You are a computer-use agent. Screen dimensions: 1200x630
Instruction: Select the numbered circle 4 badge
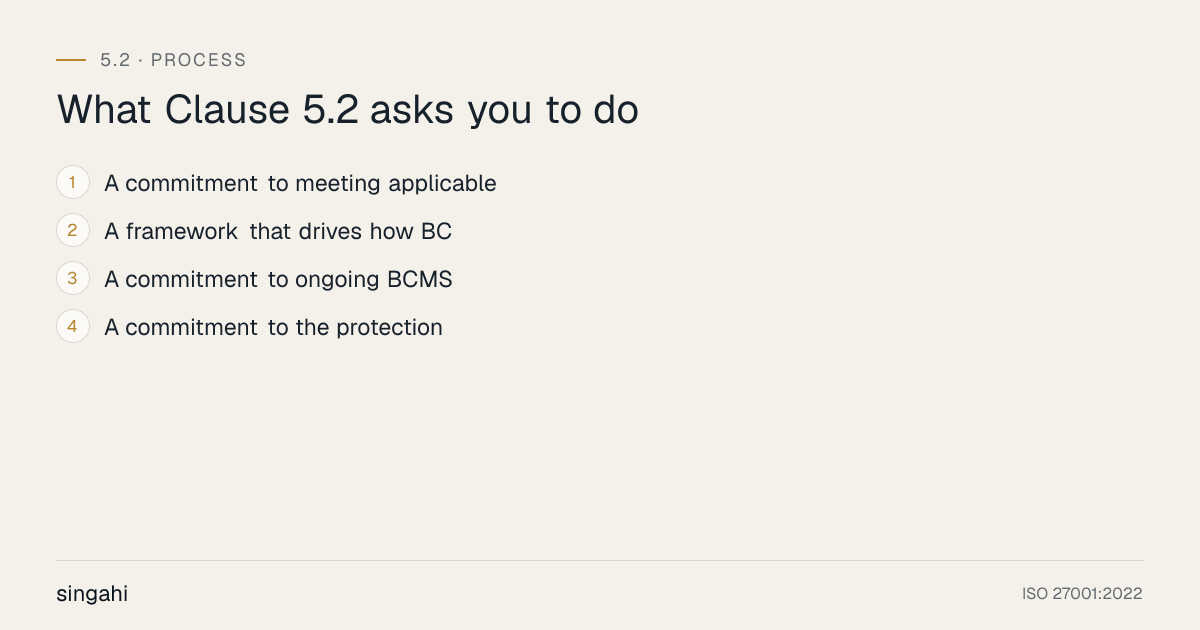[73, 327]
